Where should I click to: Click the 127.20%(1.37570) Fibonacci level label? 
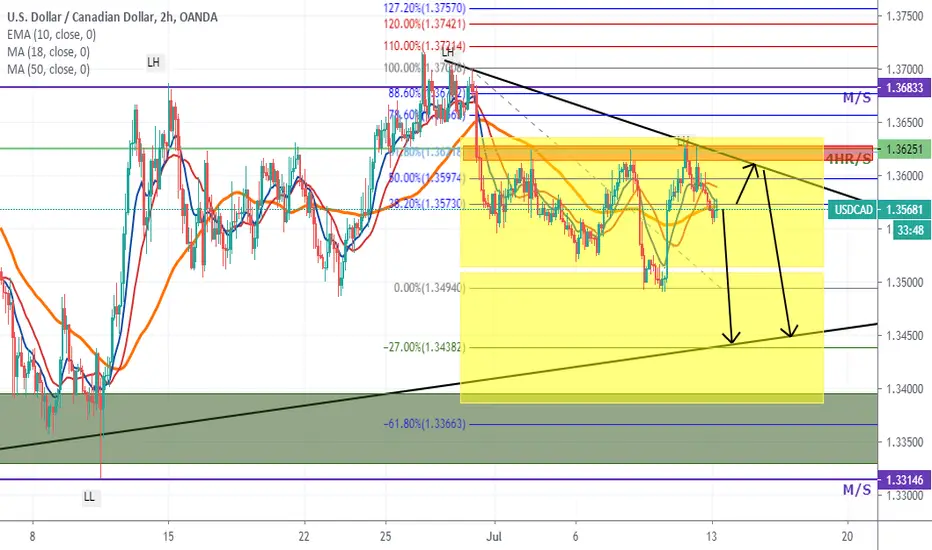pyautogui.click(x=424, y=8)
